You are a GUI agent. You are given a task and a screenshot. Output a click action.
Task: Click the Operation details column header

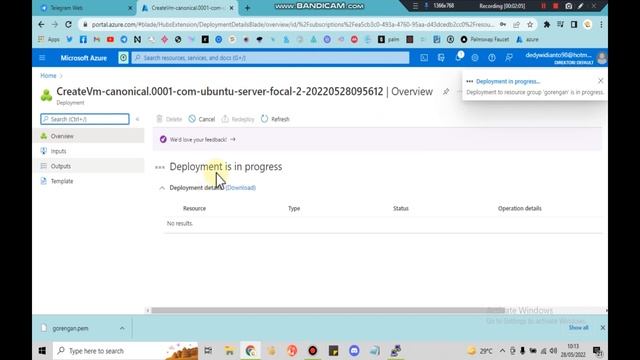(520, 209)
